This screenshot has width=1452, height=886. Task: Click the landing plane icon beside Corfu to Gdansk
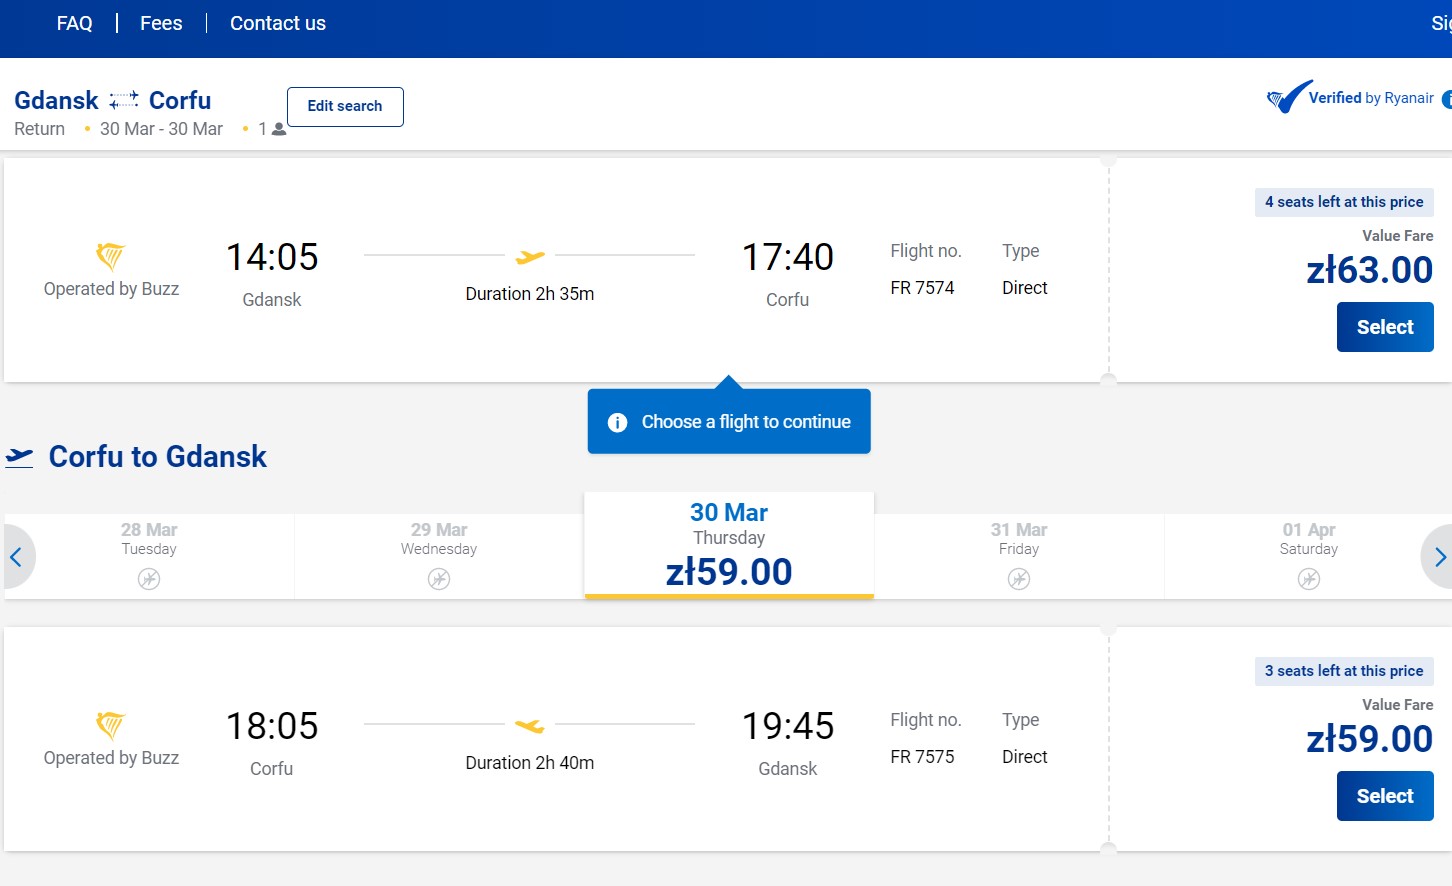[19, 457]
